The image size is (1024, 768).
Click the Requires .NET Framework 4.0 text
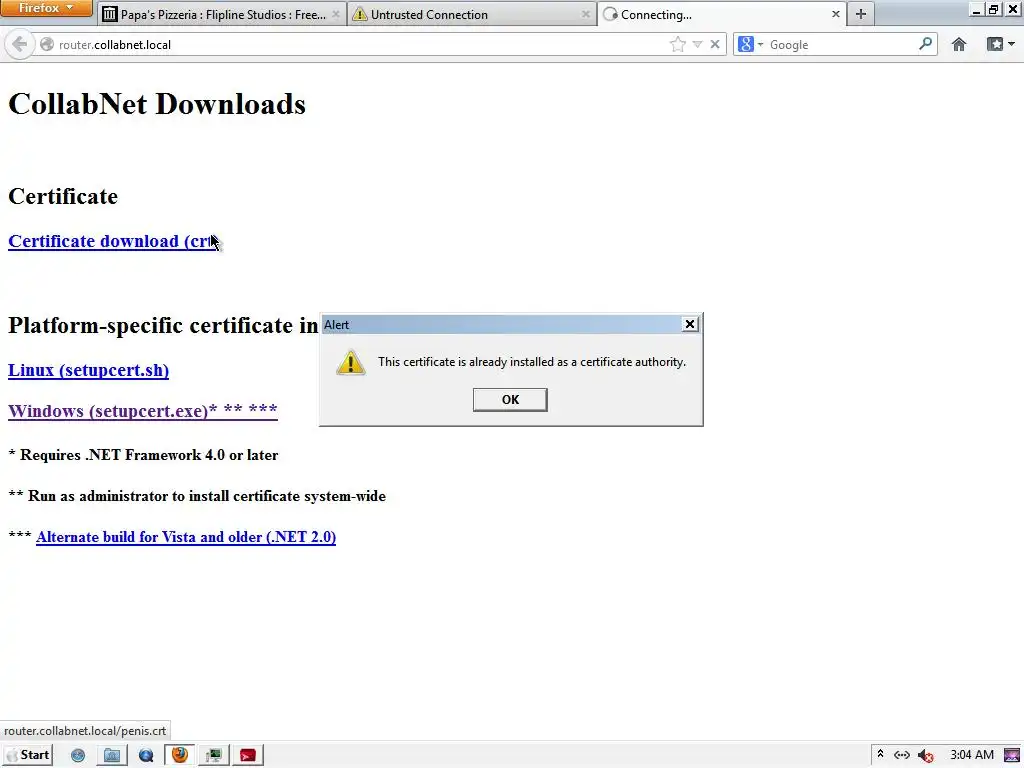tap(143, 455)
